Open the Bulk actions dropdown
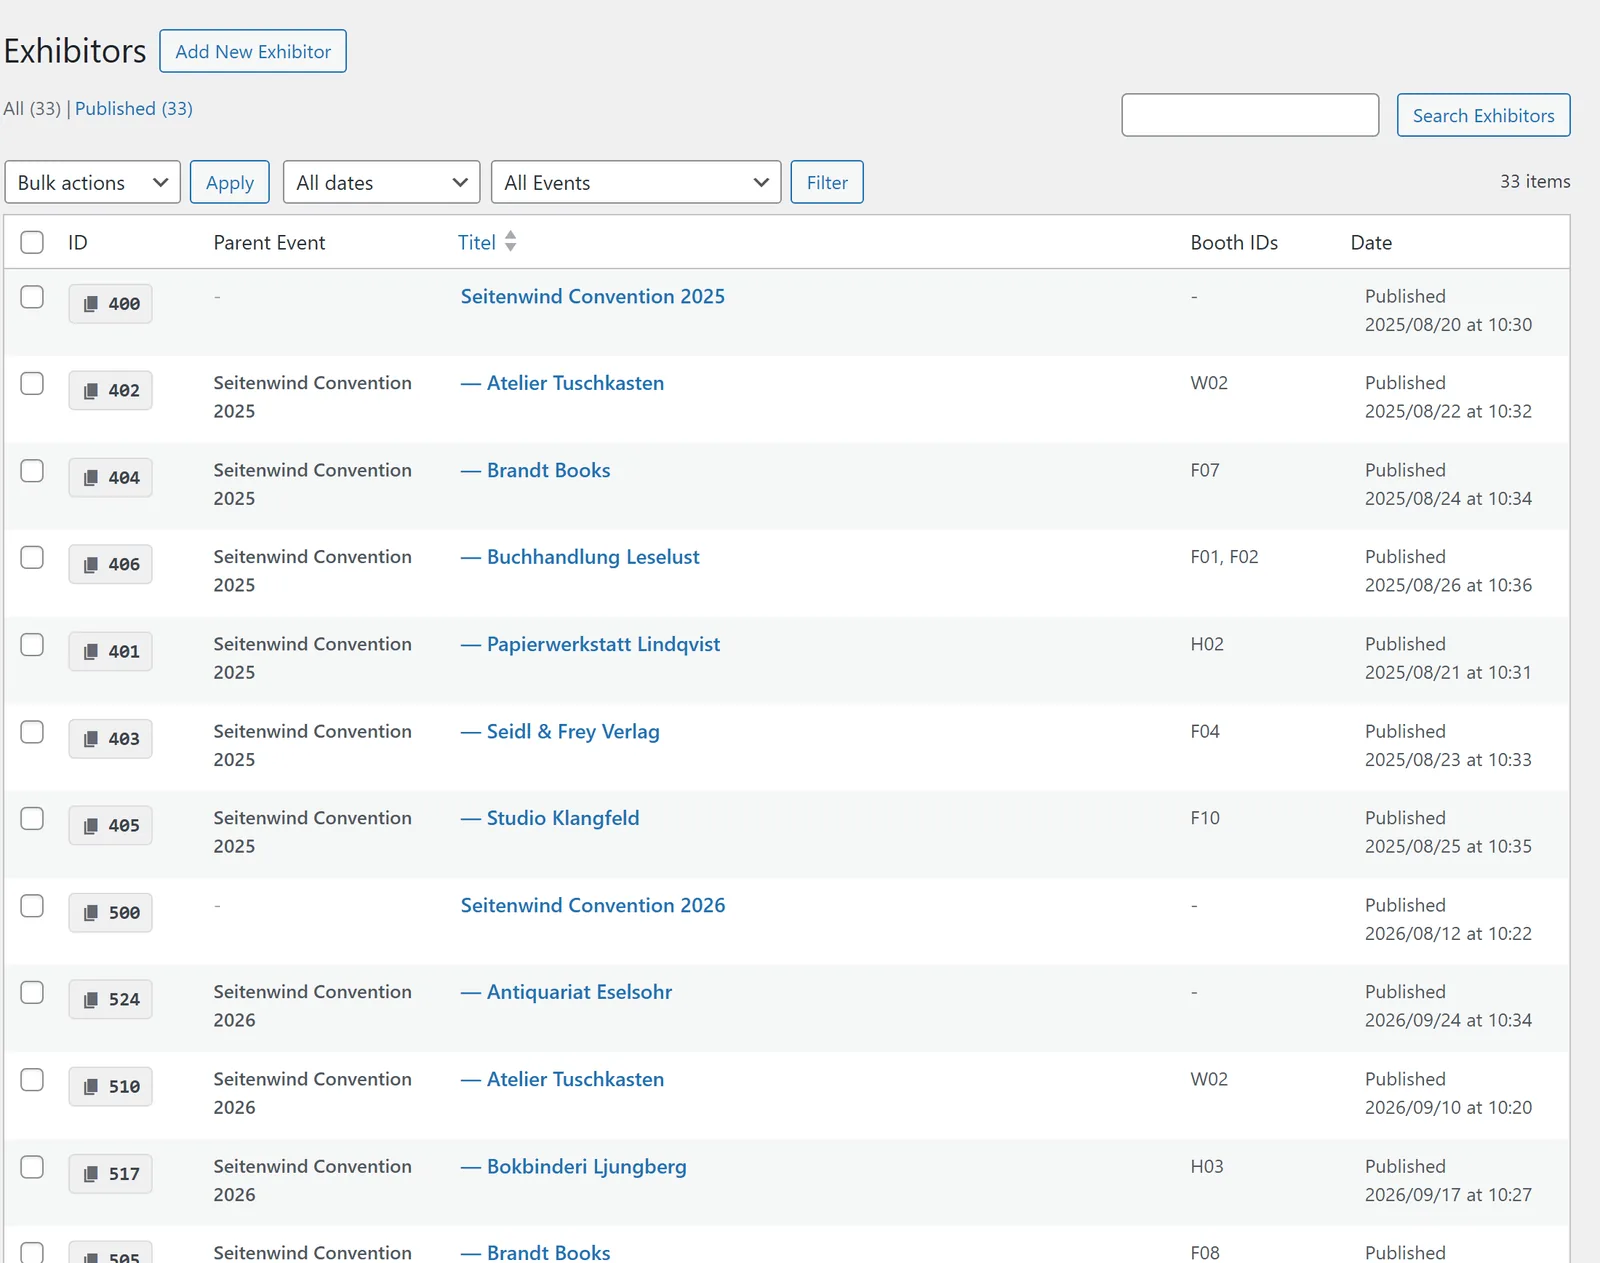 92,182
